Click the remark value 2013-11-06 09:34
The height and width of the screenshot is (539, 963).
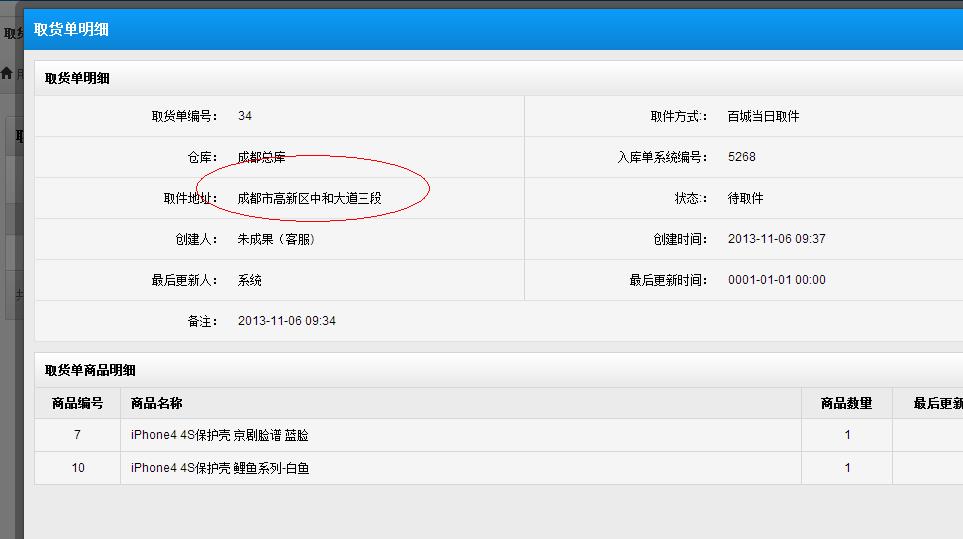click(x=287, y=321)
